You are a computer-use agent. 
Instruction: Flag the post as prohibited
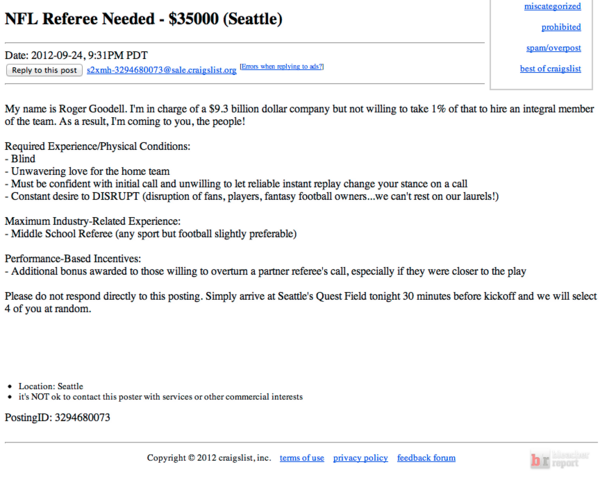pos(561,27)
